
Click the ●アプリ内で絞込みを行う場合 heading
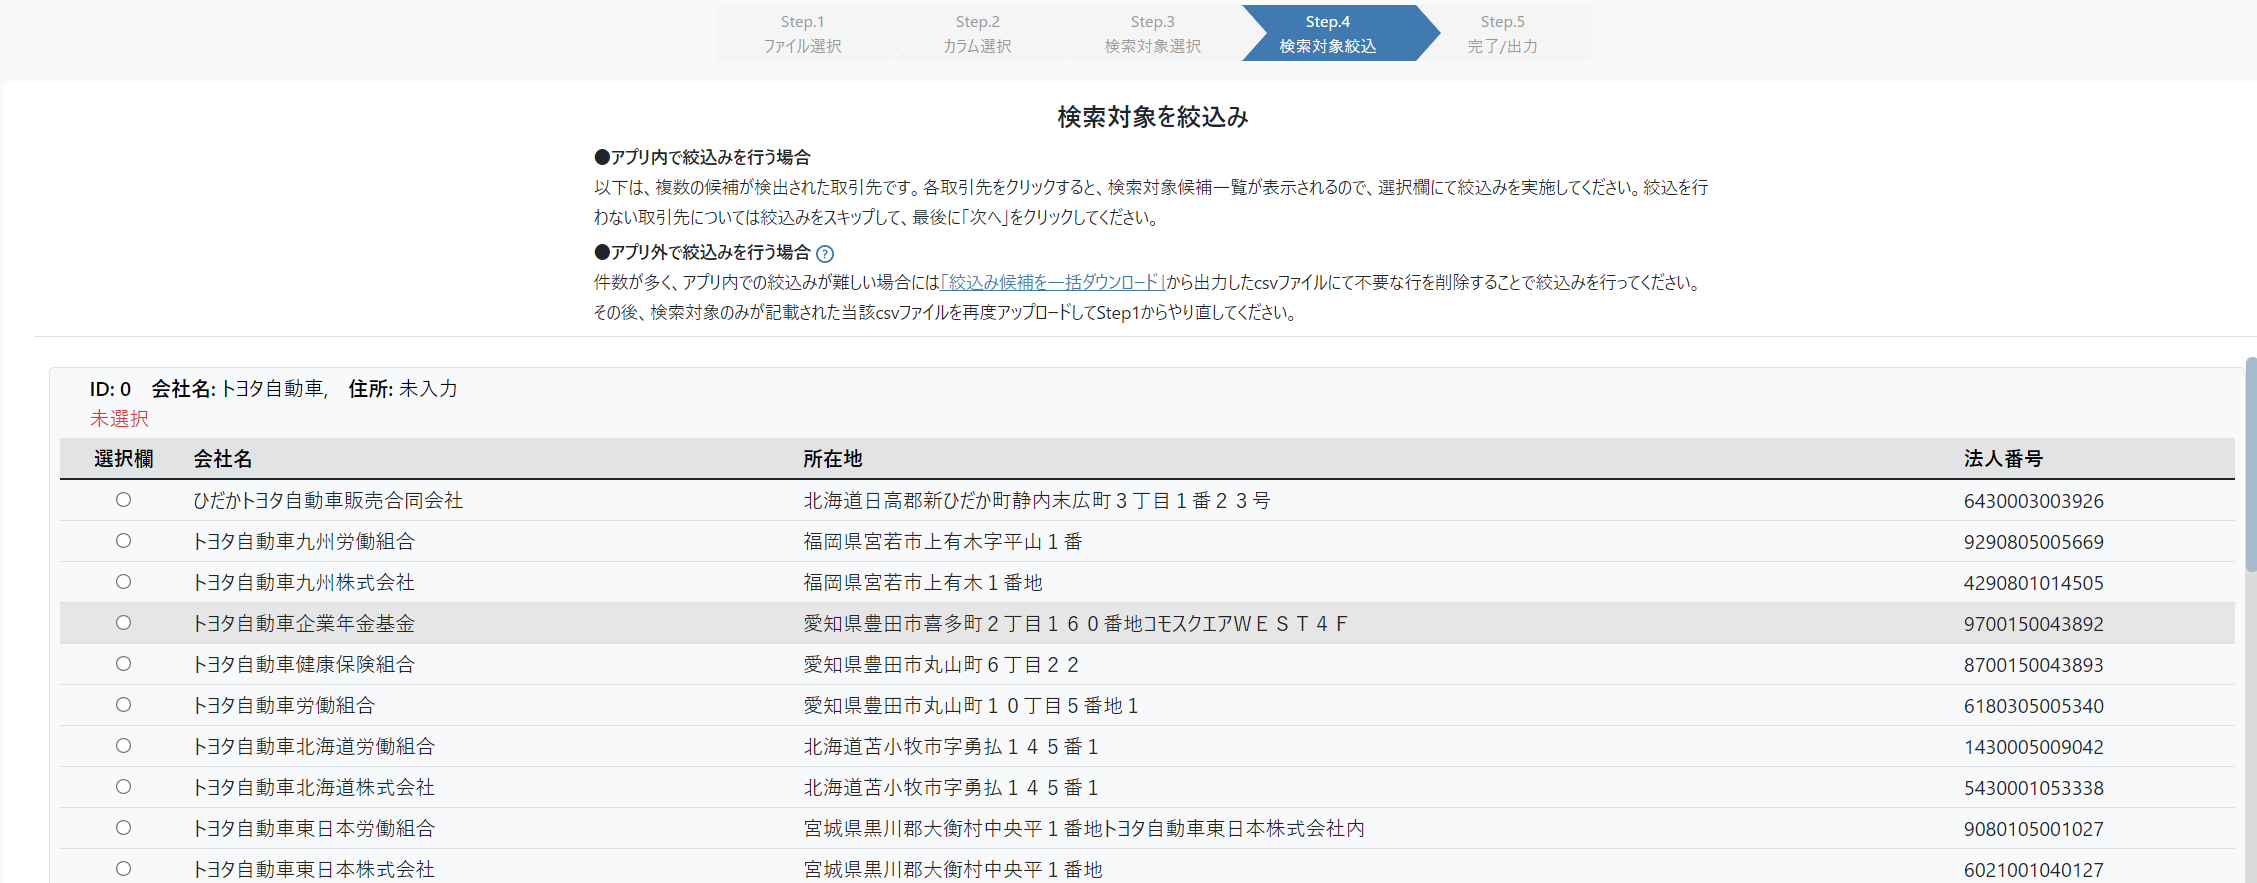pos(702,157)
